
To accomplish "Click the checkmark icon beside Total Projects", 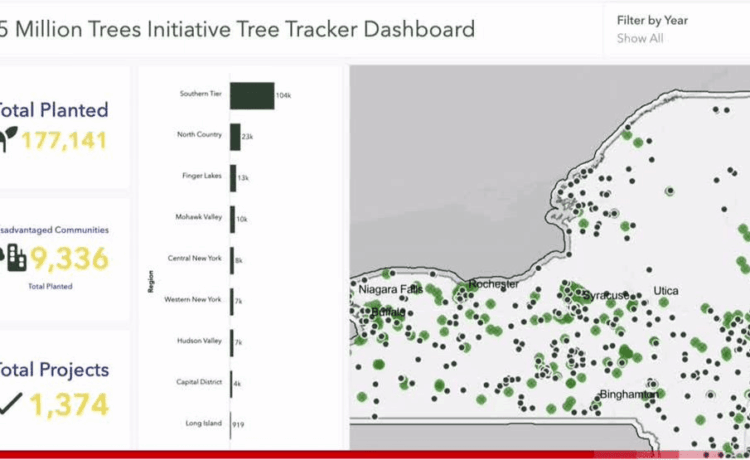I will [x=10, y=403].
